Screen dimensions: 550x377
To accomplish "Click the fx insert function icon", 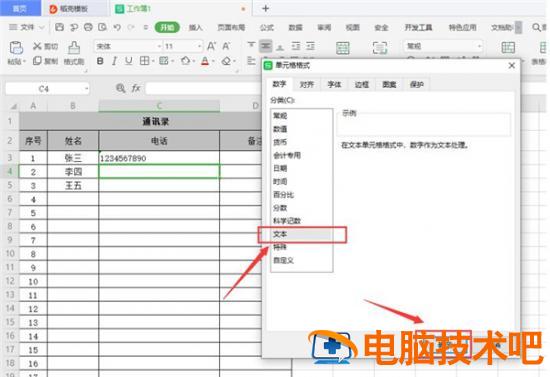I will (x=136, y=88).
